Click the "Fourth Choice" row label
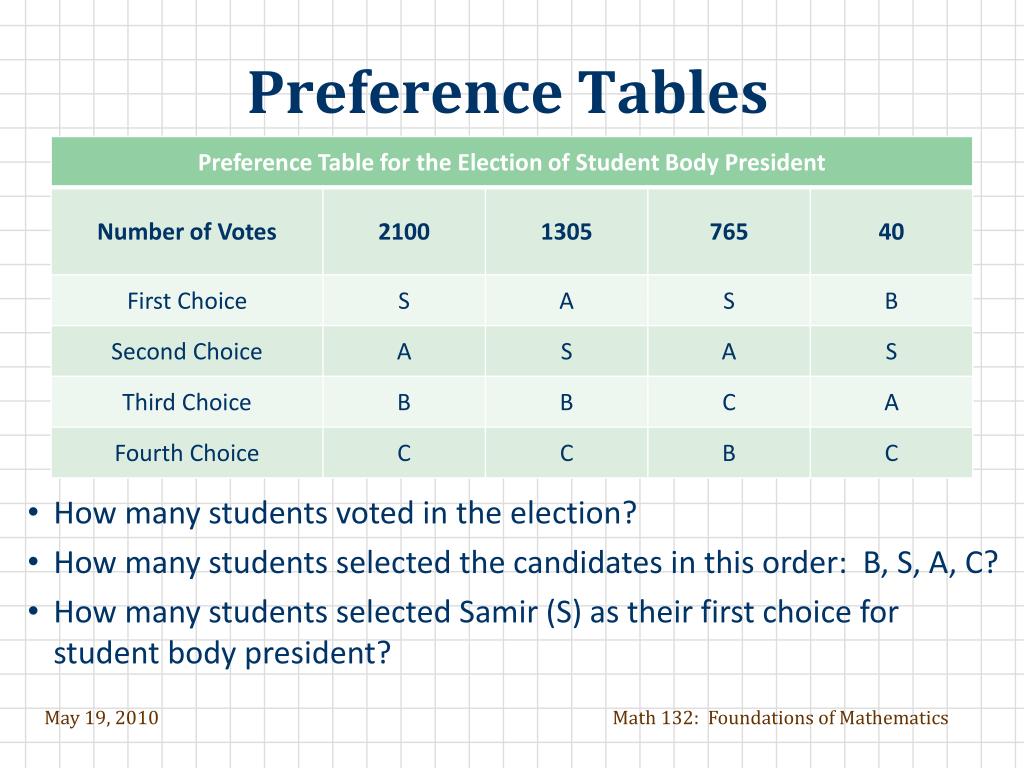1024x768 pixels. pos(187,453)
